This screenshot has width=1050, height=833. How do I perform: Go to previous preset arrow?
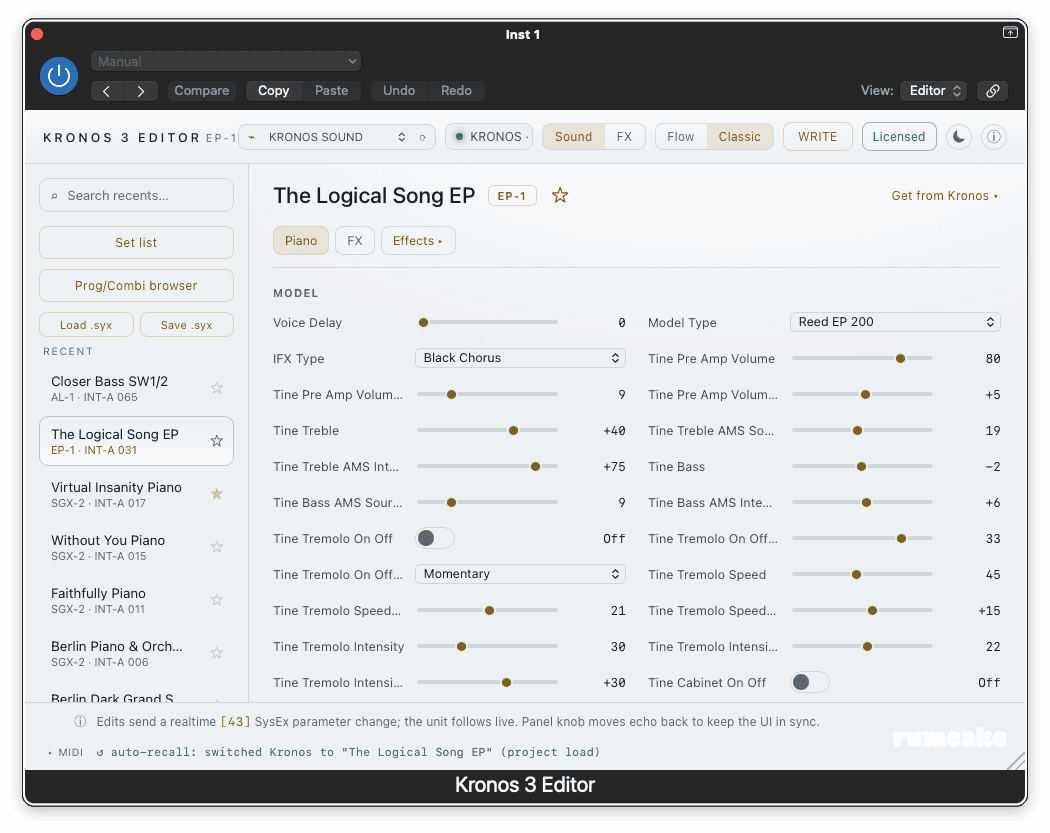(107, 91)
